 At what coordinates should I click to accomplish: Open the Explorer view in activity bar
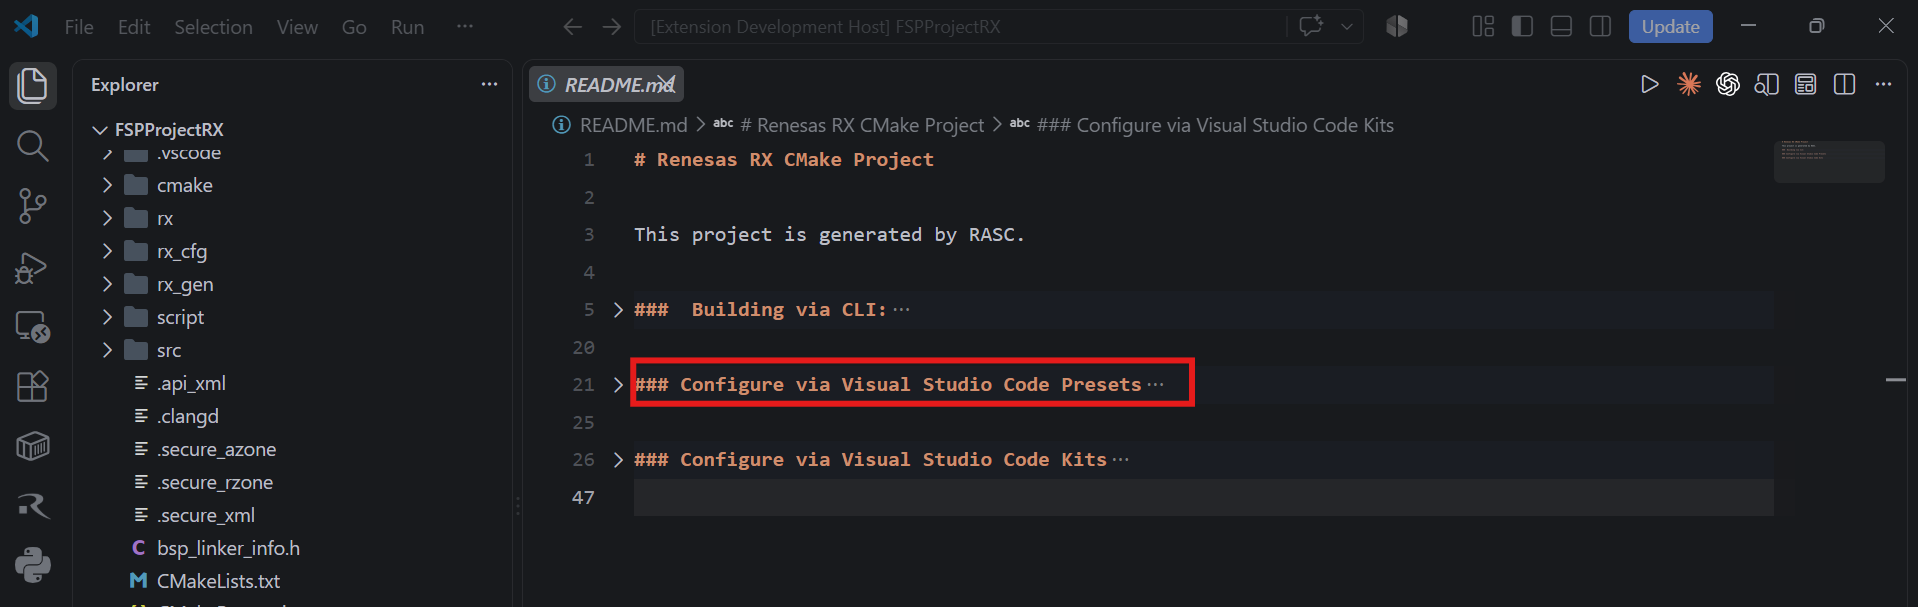click(x=32, y=86)
